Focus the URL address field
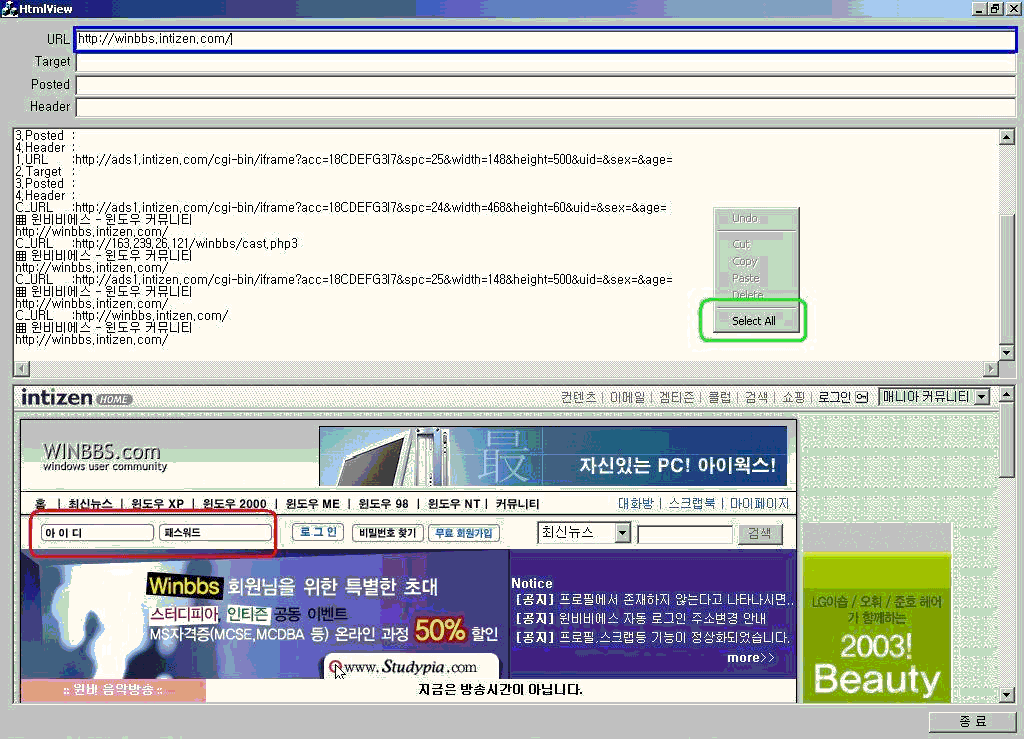The width and height of the screenshot is (1024, 739). [x=545, y=39]
